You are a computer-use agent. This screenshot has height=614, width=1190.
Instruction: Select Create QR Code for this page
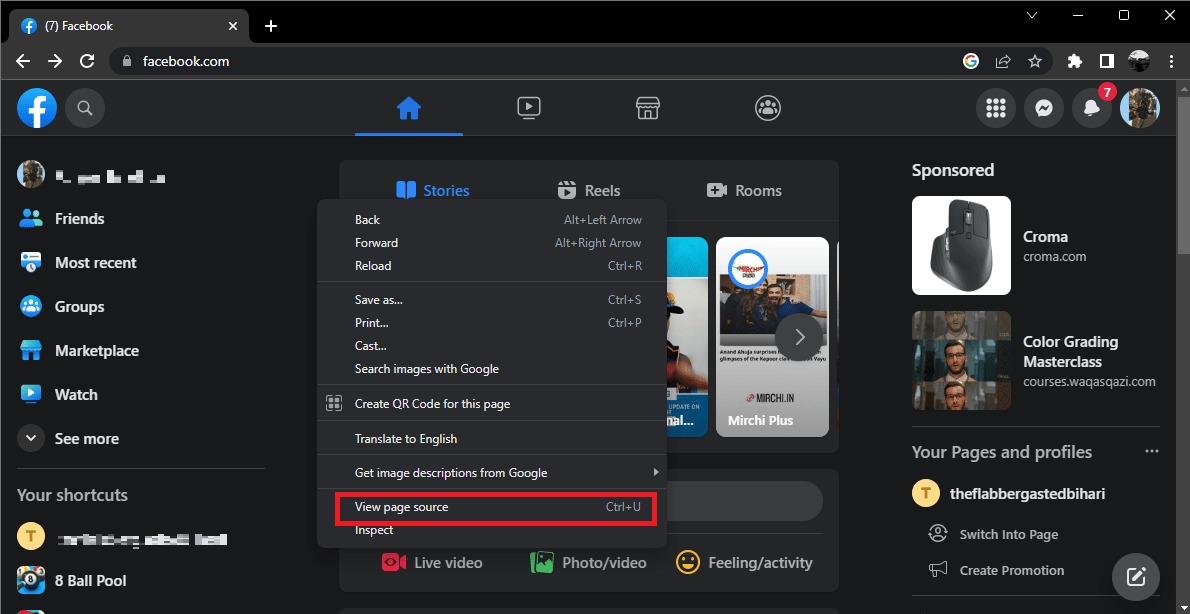[492, 404]
